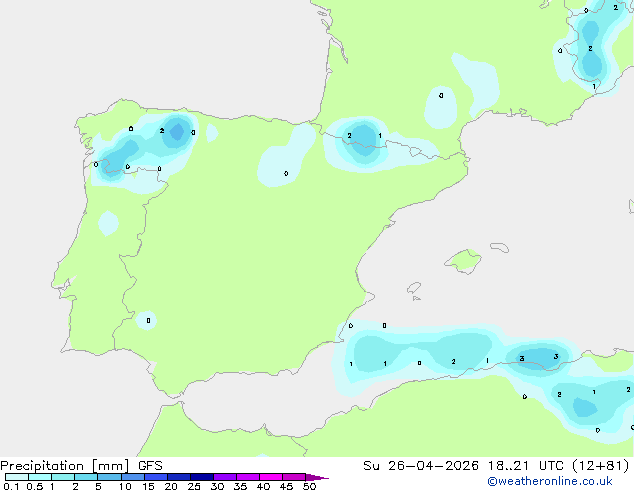634x490 pixels.
Task: Click Menorca island outline on the map
Action: coord(499,247)
